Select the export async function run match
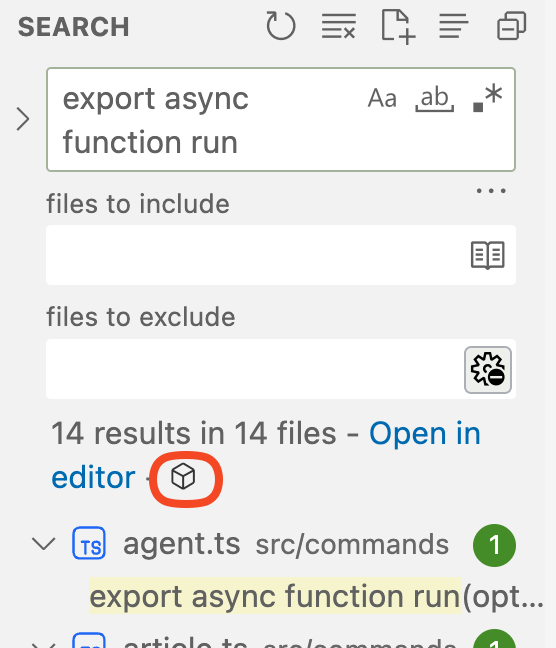The width and height of the screenshot is (556, 648). click(x=275, y=596)
